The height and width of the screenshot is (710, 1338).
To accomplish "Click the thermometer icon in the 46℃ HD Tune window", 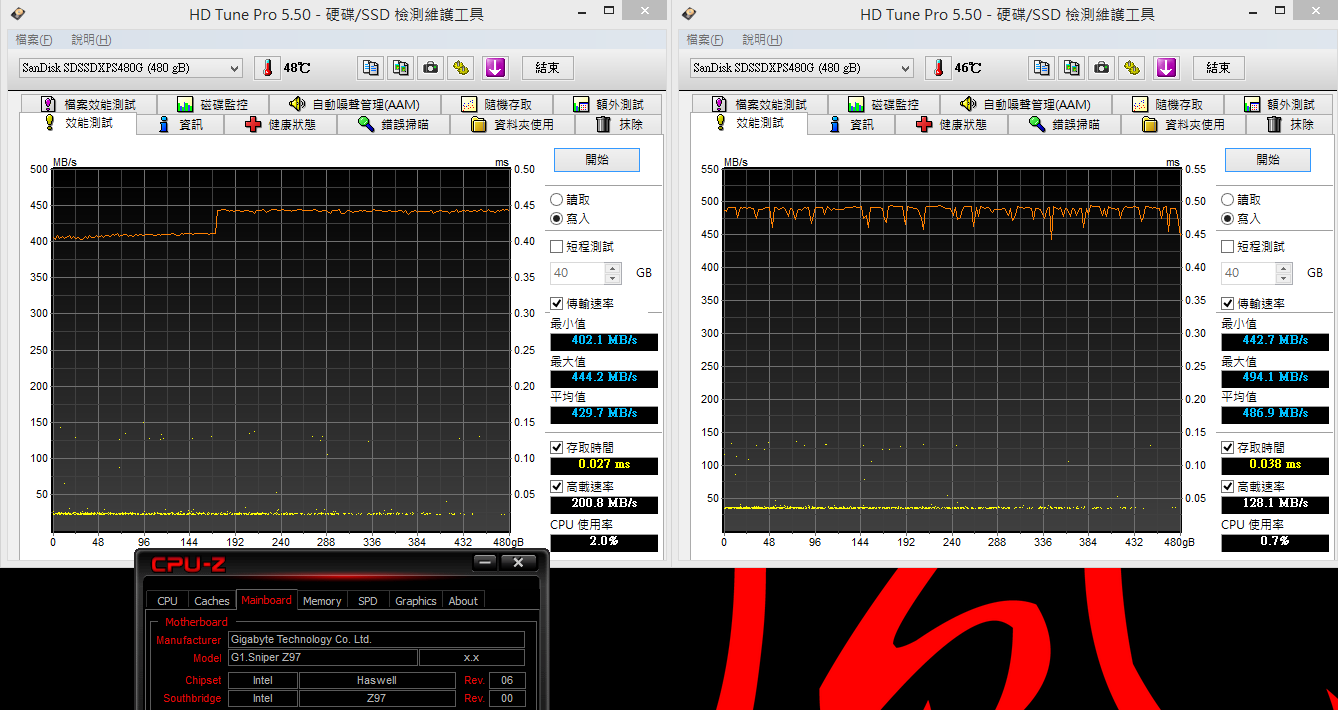I will pyautogui.click(x=938, y=68).
